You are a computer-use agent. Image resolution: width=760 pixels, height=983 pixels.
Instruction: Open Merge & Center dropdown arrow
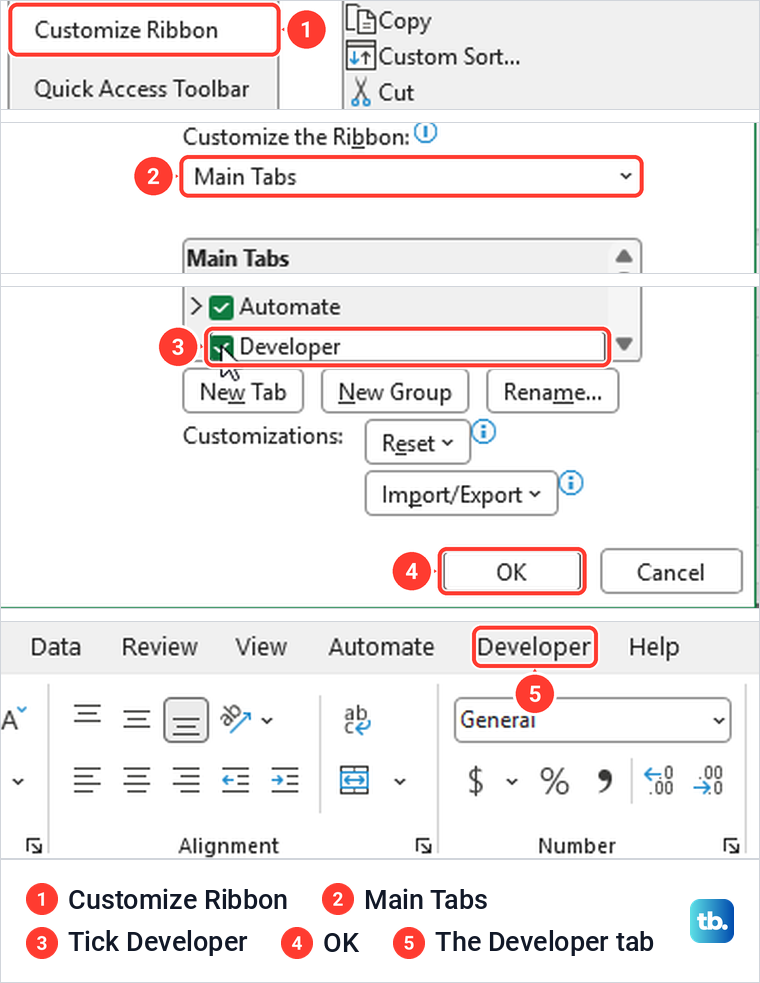point(399,781)
